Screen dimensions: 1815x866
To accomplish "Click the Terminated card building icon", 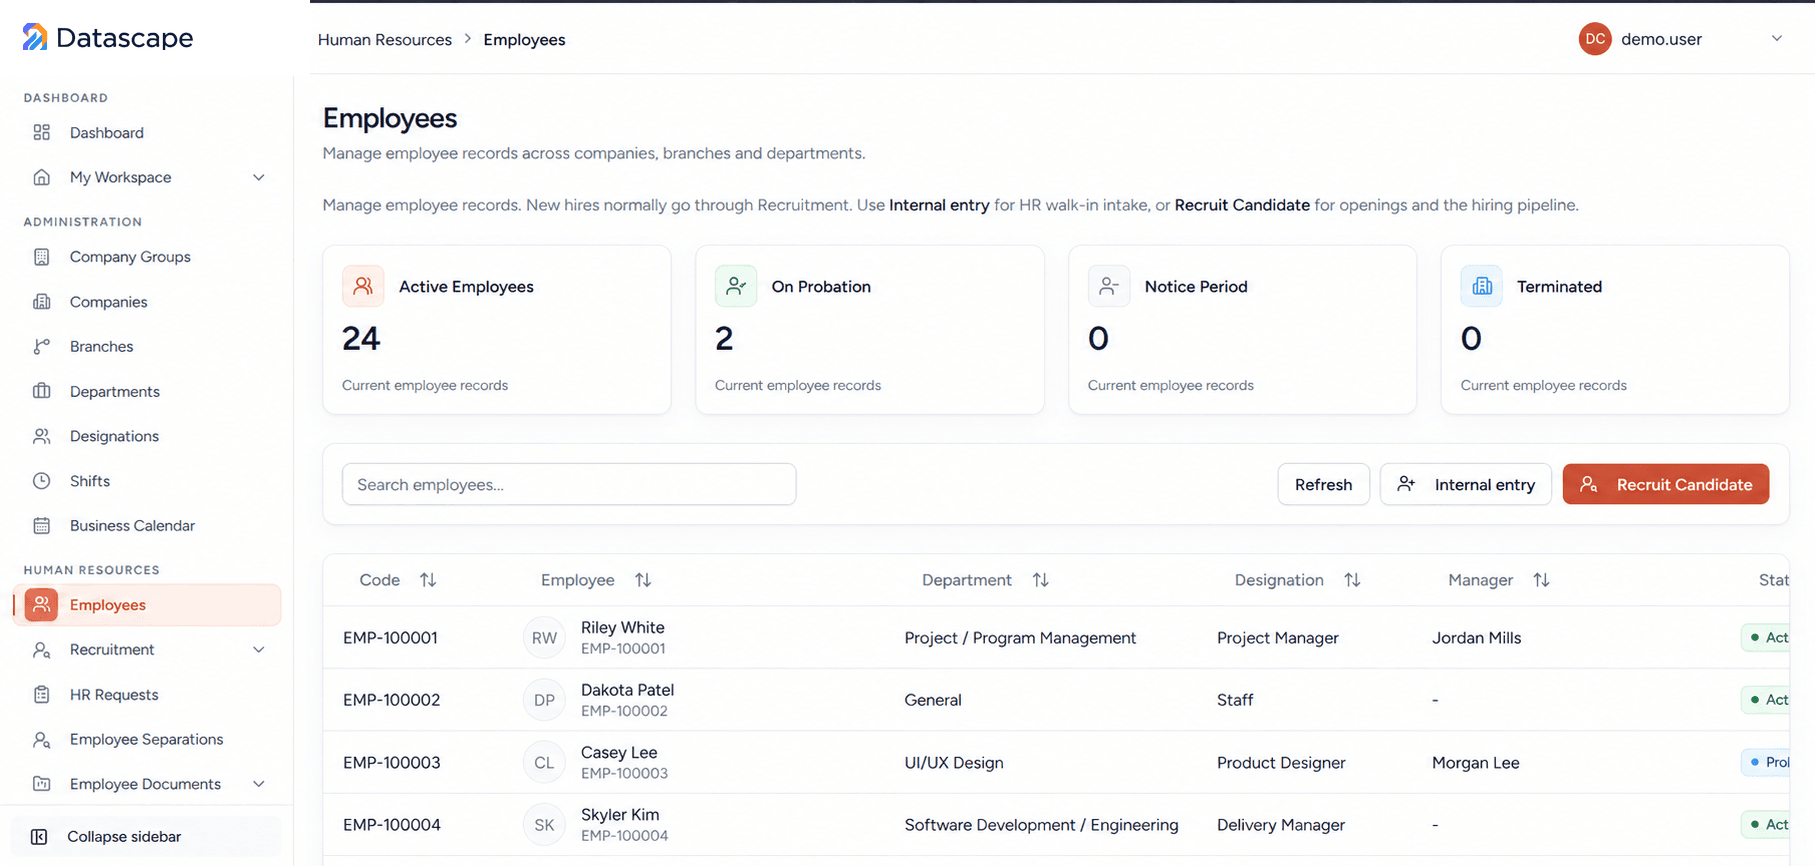I will (x=1482, y=286).
